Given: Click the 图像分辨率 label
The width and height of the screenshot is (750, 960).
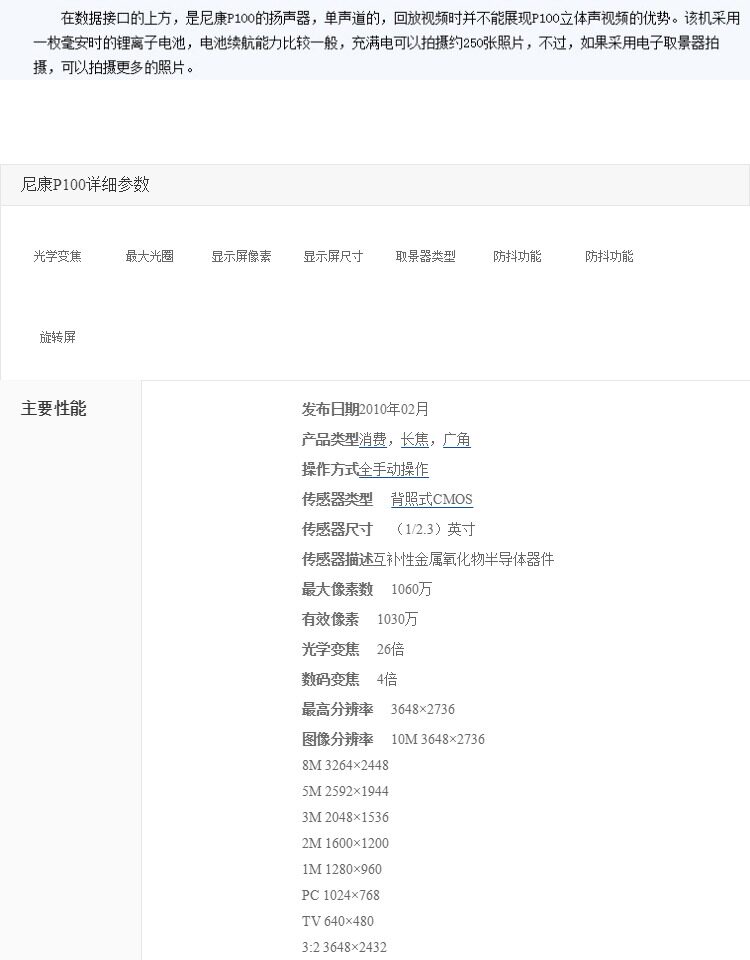Looking at the screenshot, I should click(x=337, y=740).
